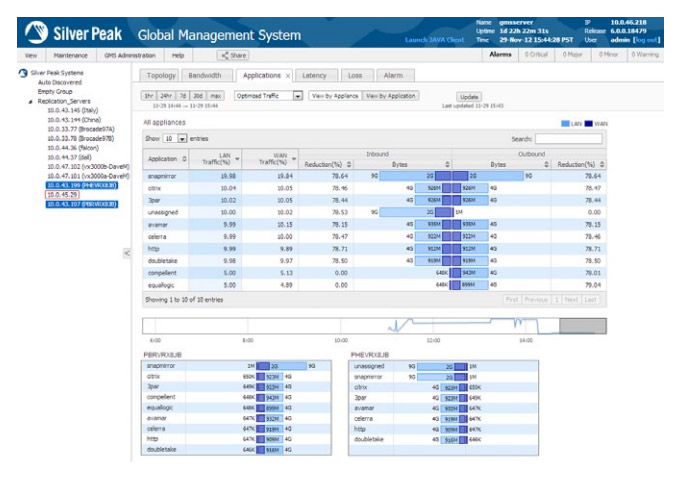Switch to the Alarm tab
This screenshot has height=481, width=682.
point(393,76)
